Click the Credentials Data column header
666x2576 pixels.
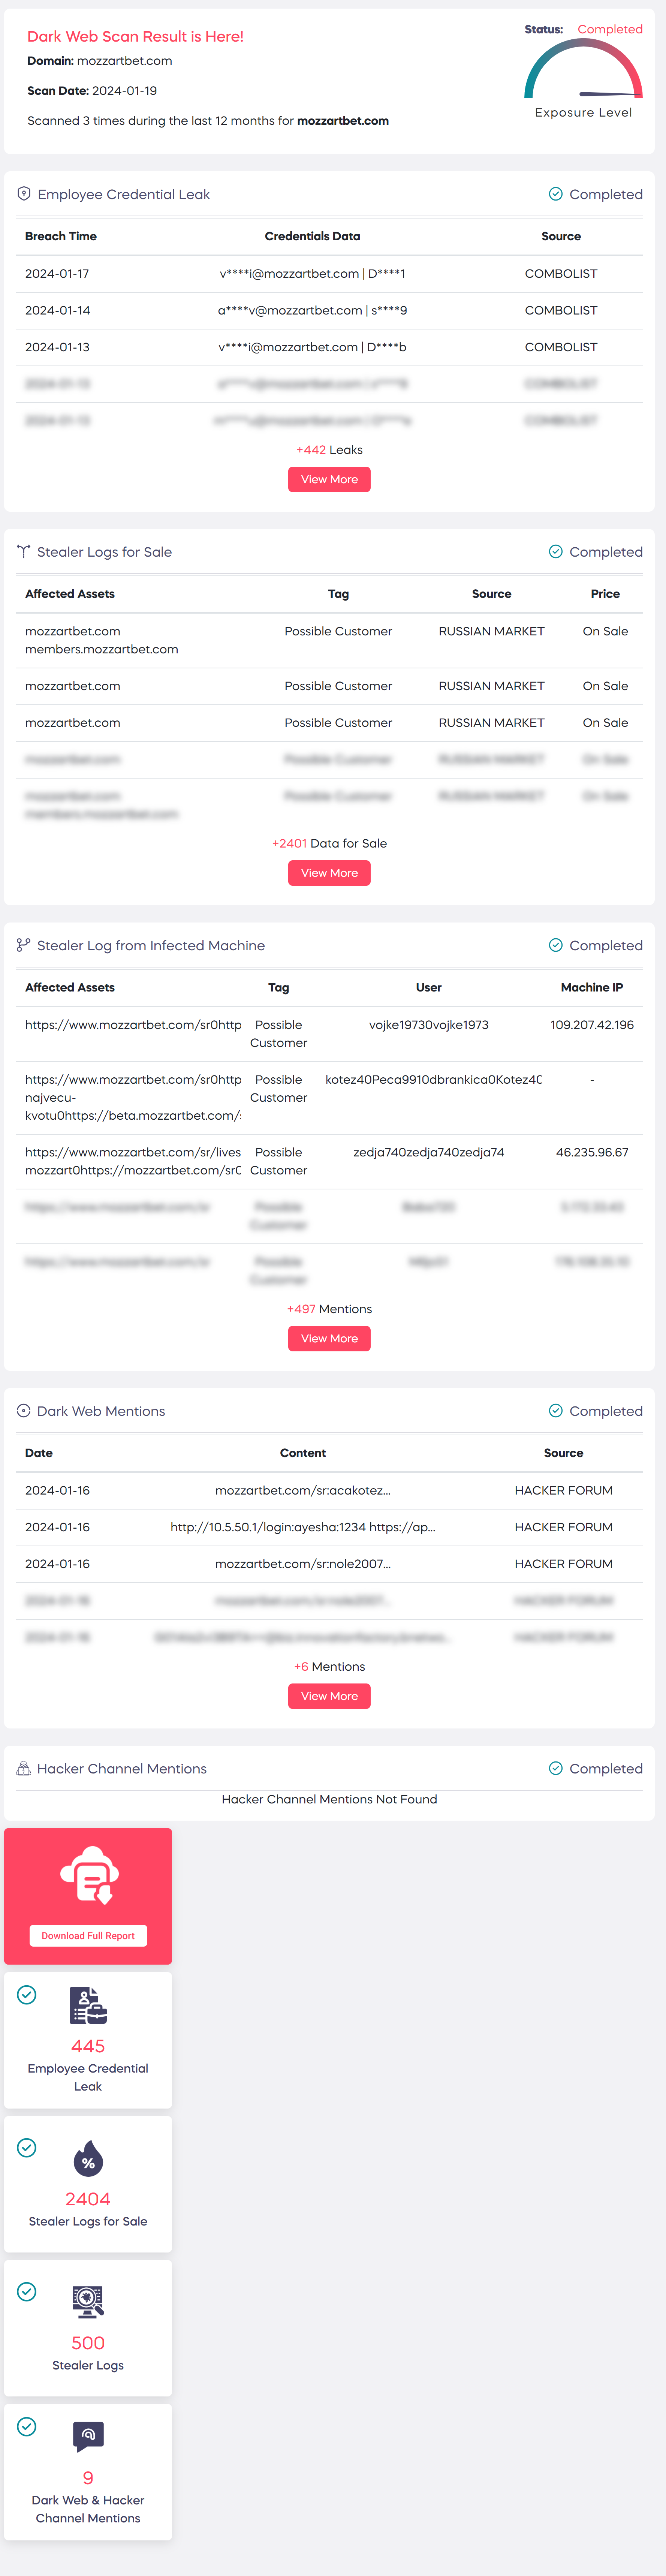pyautogui.click(x=312, y=236)
